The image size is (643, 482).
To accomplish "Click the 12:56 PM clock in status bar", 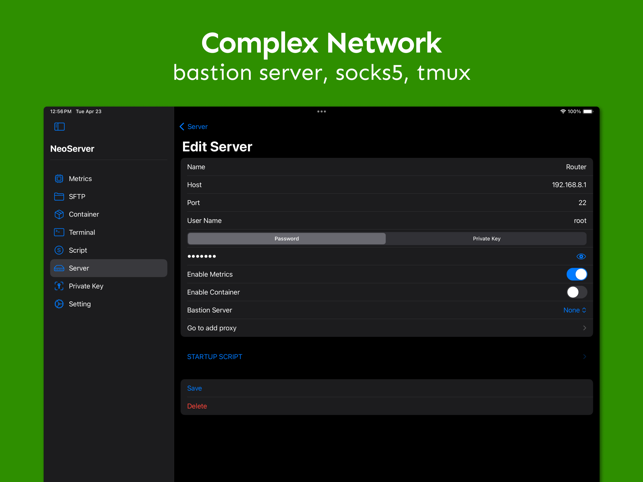I will tap(61, 112).
